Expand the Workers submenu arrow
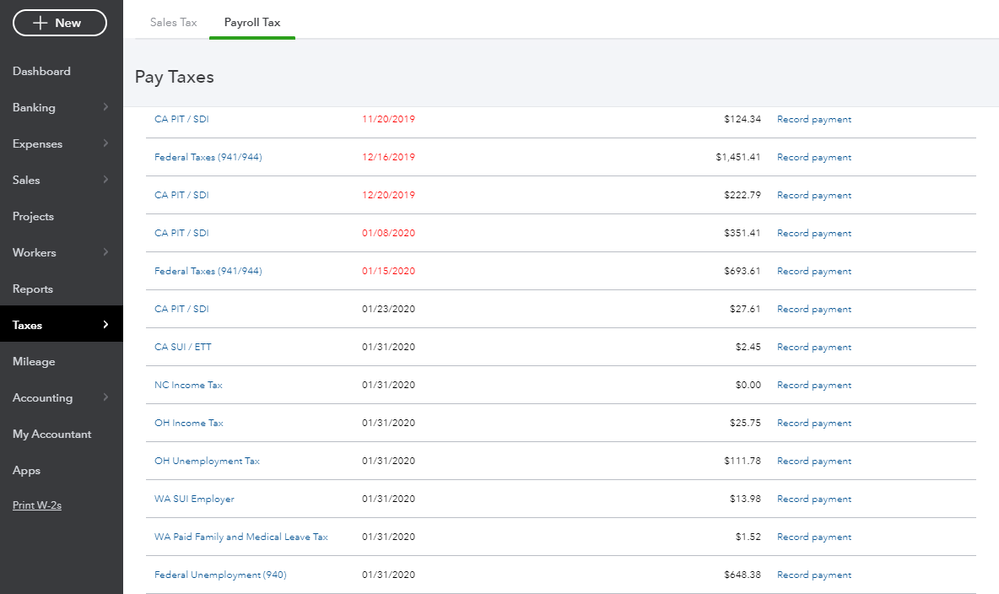 click(x=106, y=253)
